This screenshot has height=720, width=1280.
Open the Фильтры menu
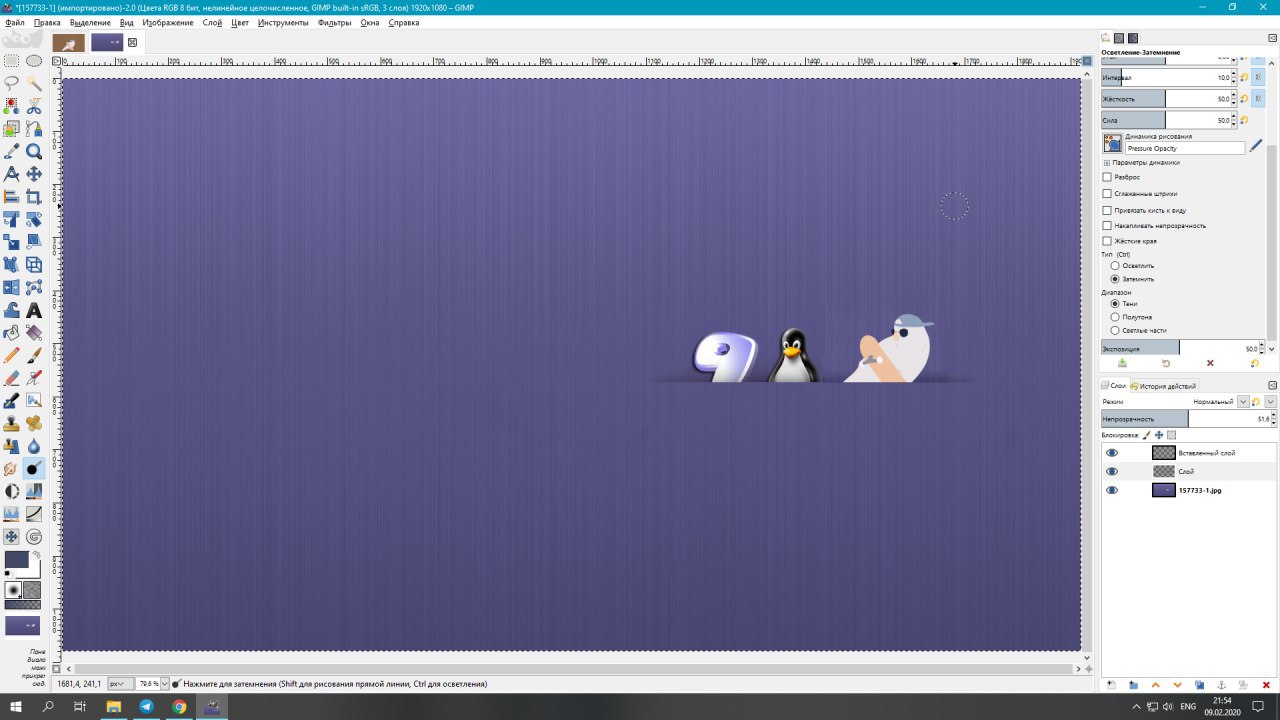tap(335, 22)
